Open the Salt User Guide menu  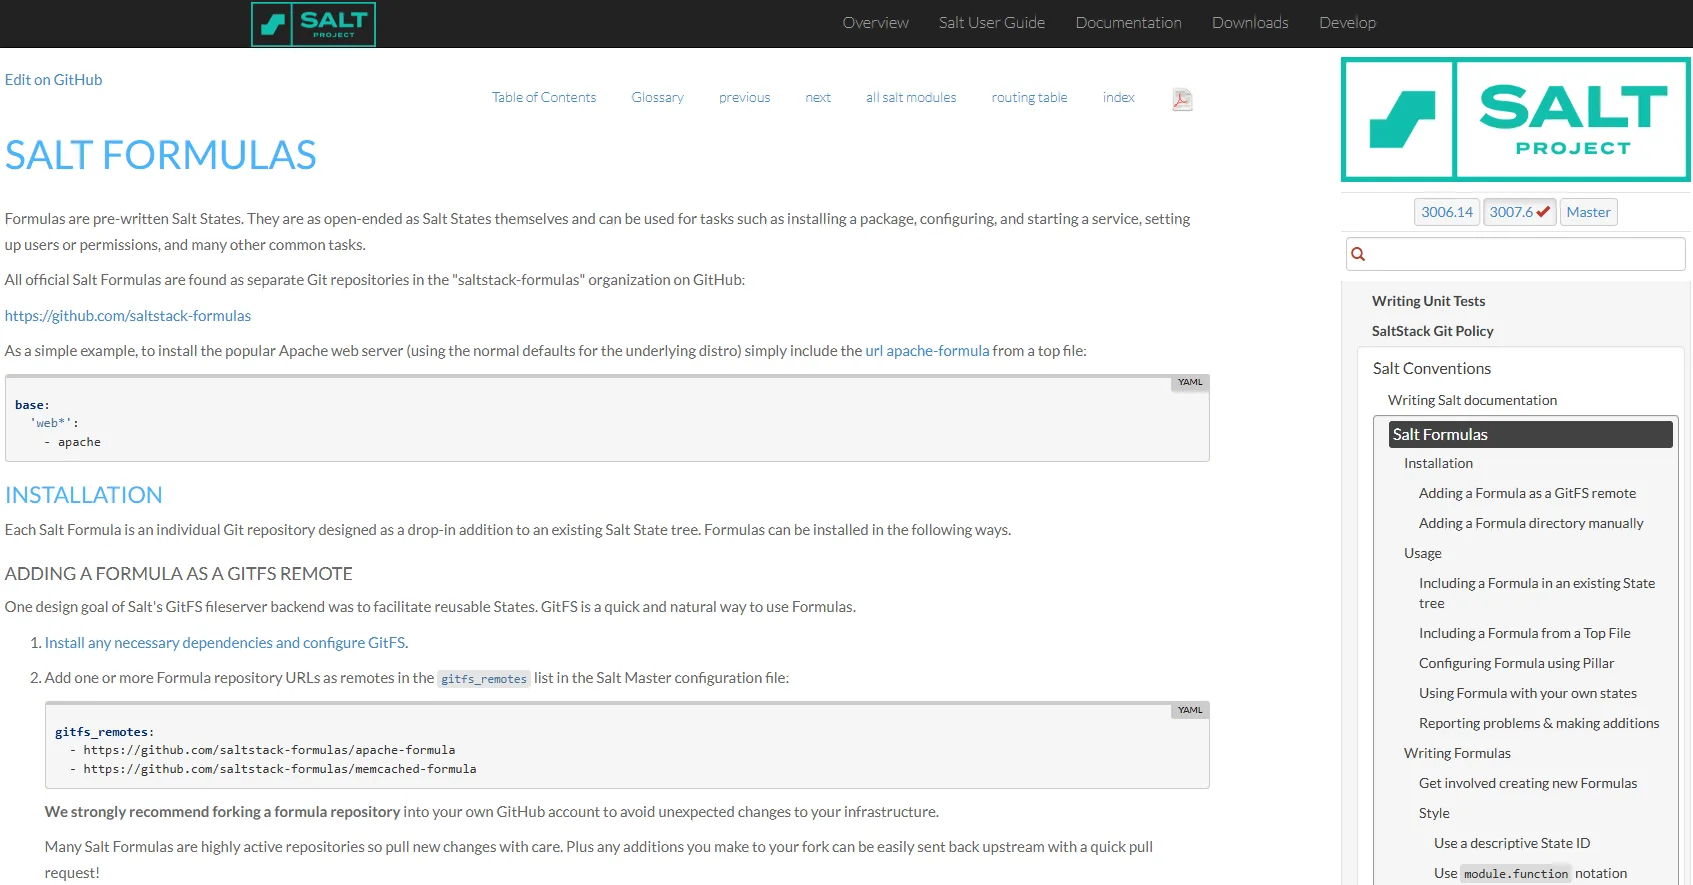[x=992, y=23]
